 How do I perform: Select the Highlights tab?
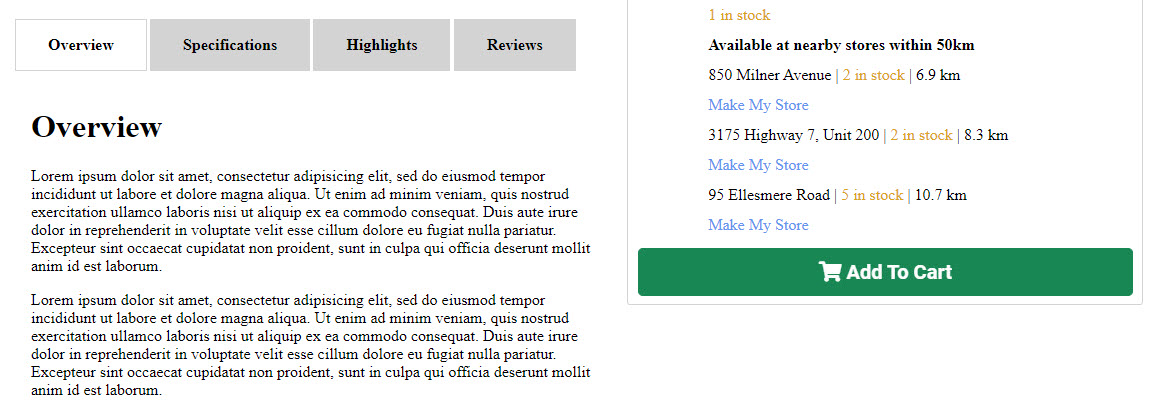coord(382,45)
